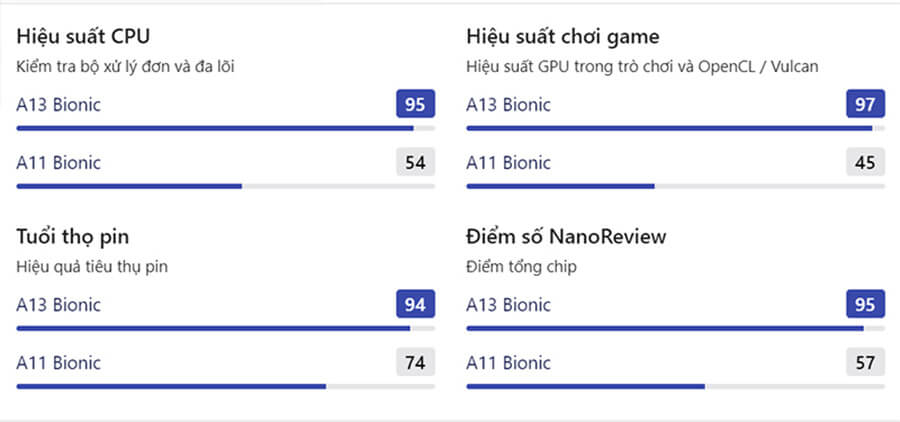Click the A11 Bionic NanoReview progress bar
This screenshot has width=900, height=422.
pyautogui.click(x=675, y=386)
